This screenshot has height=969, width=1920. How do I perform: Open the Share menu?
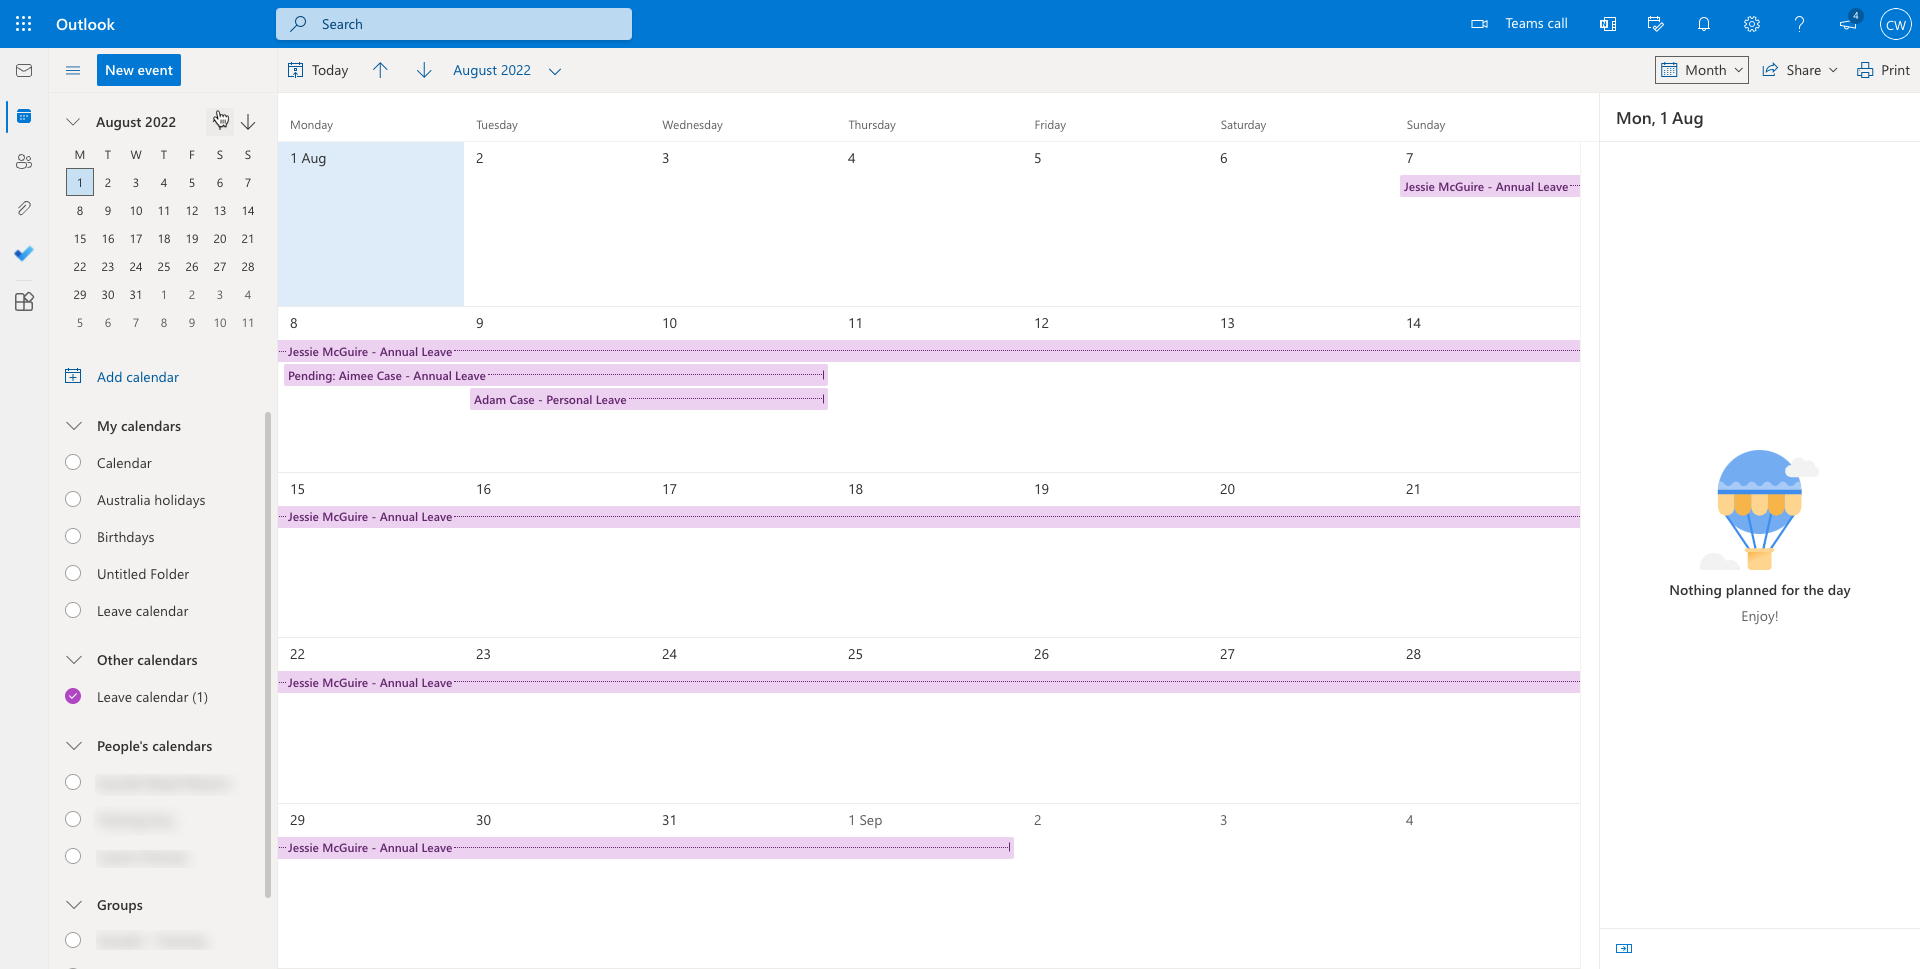click(1800, 71)
